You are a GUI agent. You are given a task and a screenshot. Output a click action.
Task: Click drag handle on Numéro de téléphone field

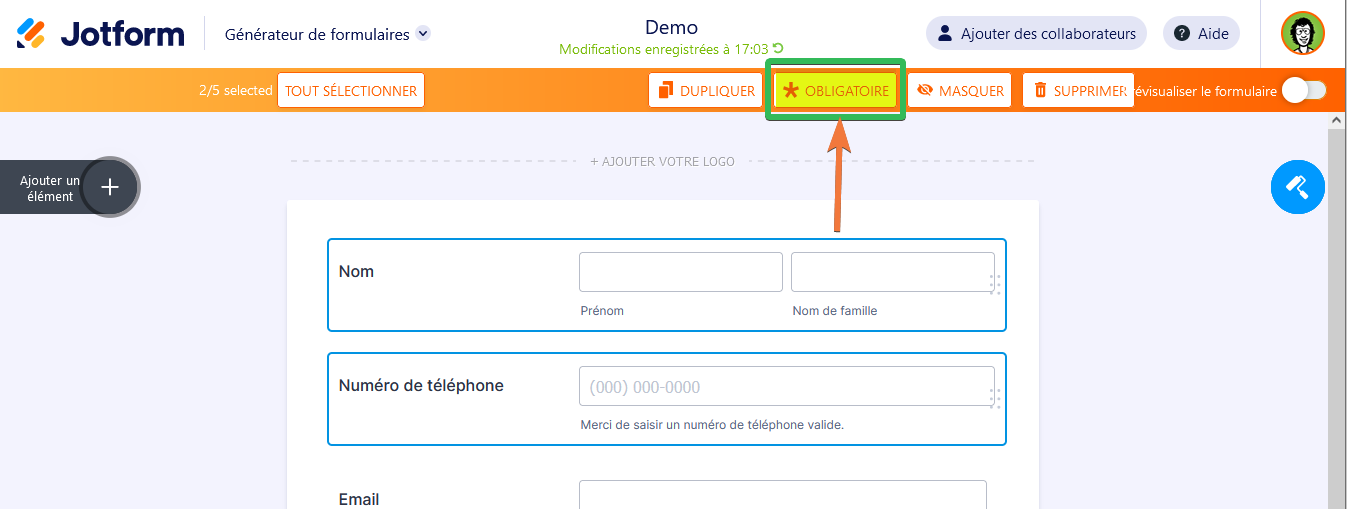[994, 398]
